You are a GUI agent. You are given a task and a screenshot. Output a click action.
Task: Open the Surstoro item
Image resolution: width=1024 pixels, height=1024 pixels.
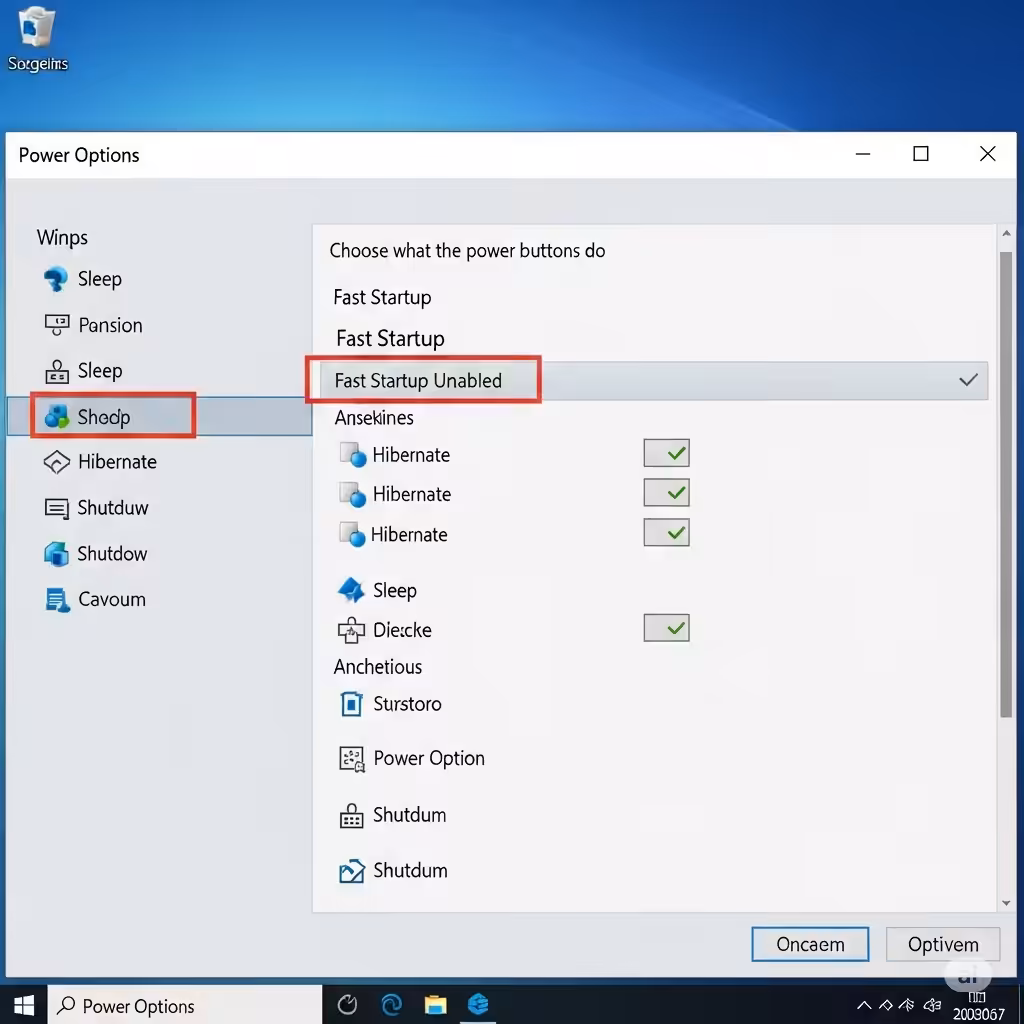pyautogui.click(x=390, y=703)
